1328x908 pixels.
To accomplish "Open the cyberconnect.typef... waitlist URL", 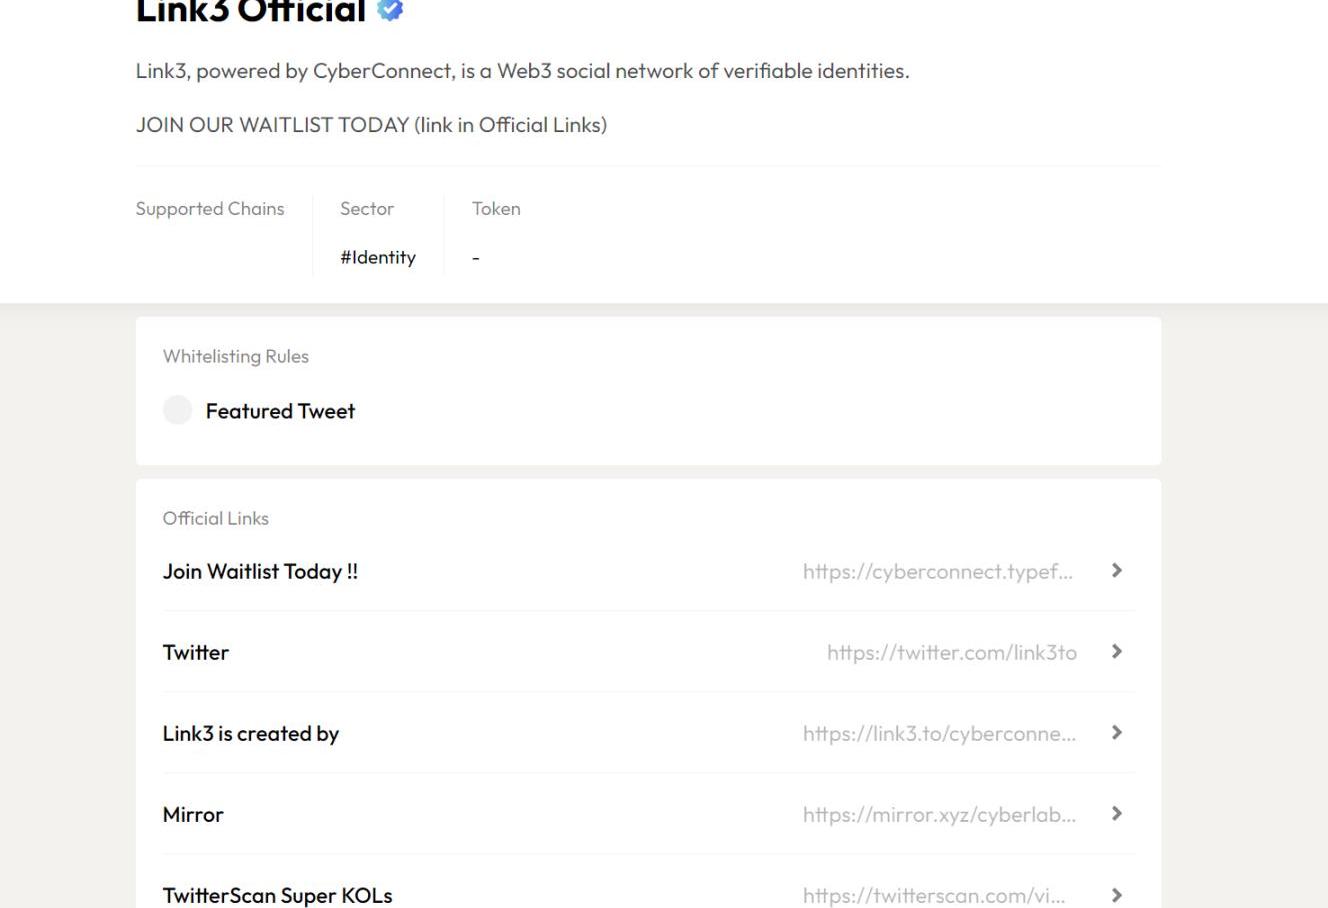I will coord(937,571).
